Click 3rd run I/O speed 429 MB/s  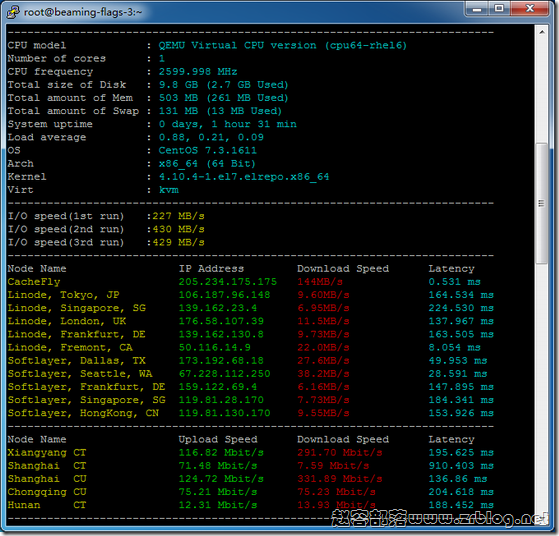point(178,243)
